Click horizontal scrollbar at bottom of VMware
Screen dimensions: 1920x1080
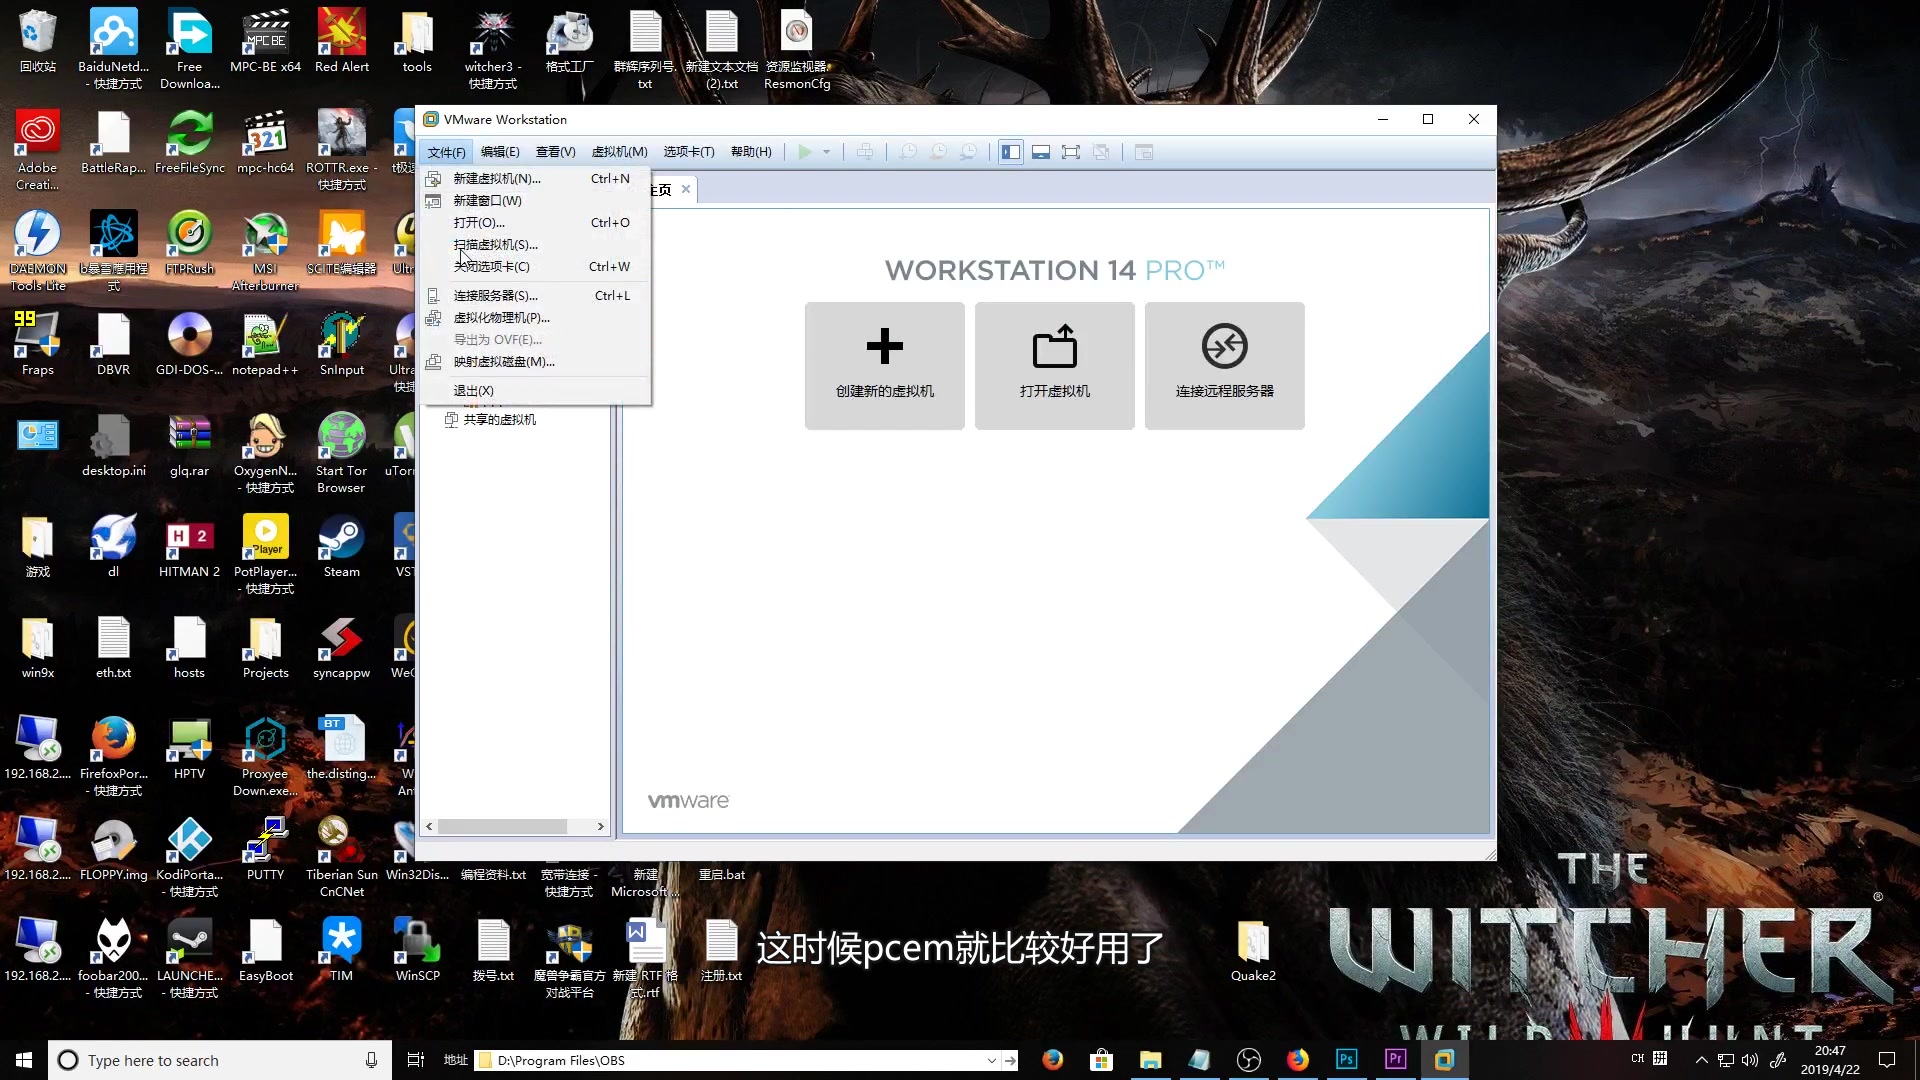[x=513, y=825]
